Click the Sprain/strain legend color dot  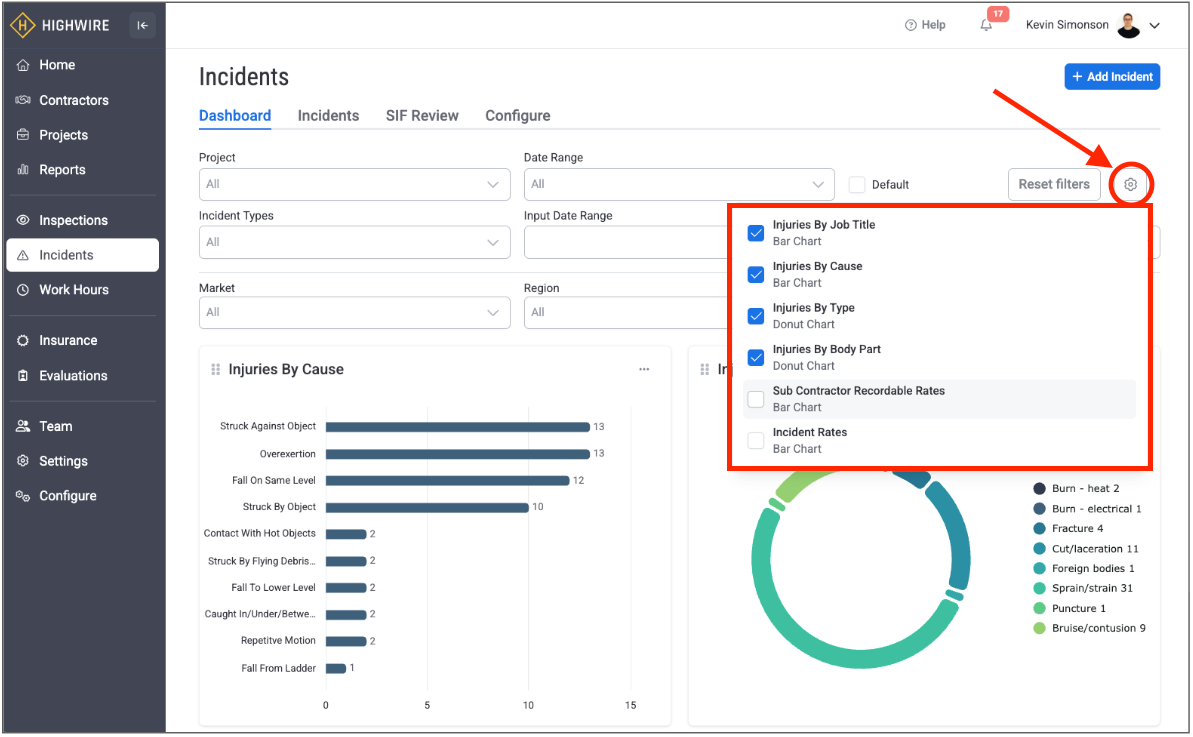tap(1039, 589)
